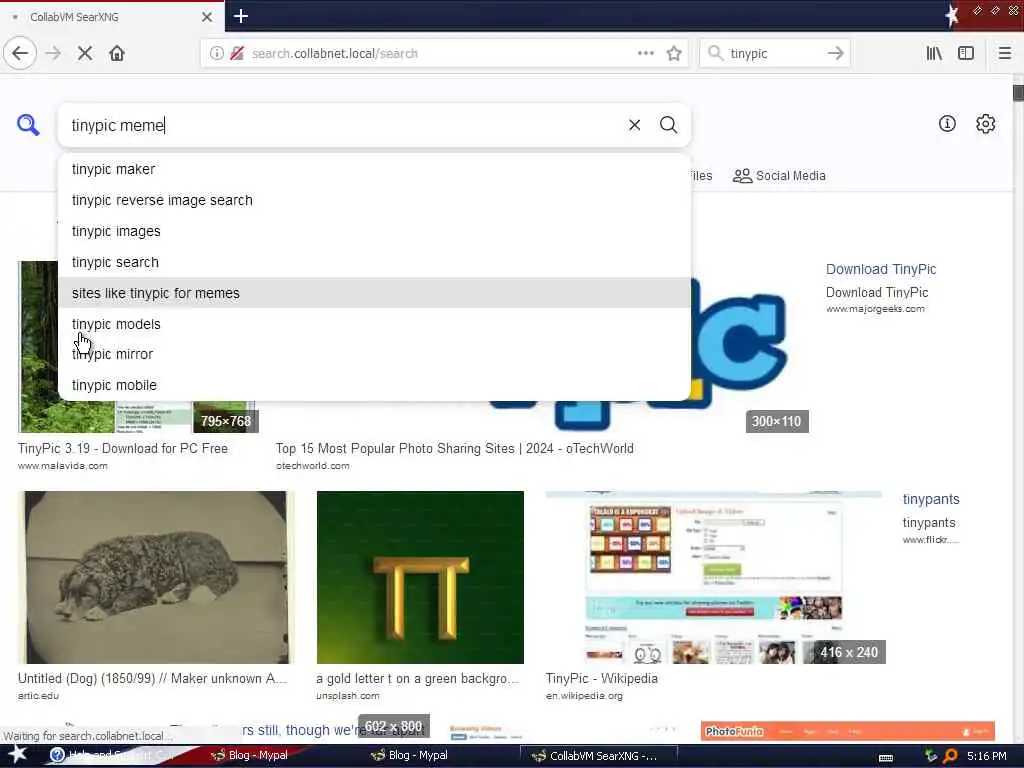Click the www.malavida.com source text

point(63,466)
